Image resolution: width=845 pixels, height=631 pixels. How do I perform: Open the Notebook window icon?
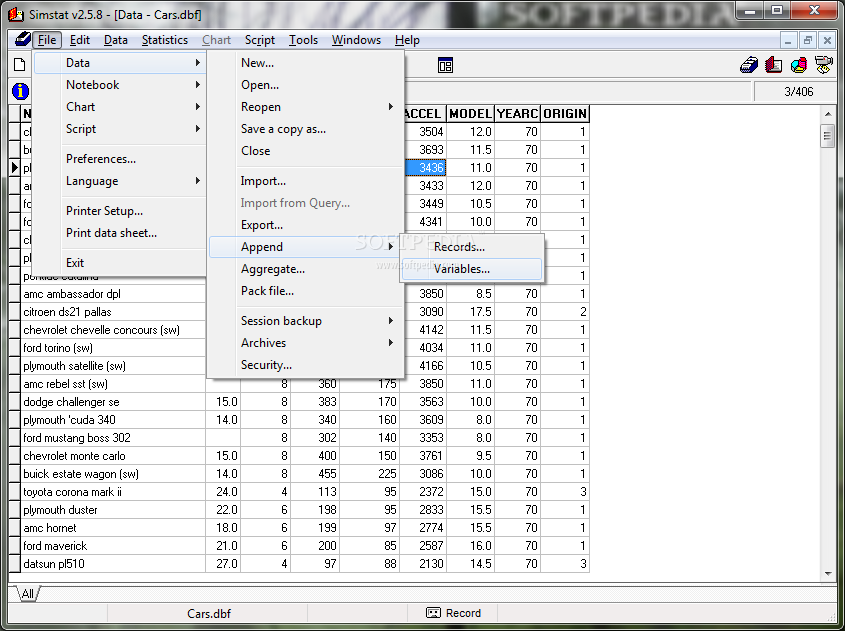coord(773,65)
